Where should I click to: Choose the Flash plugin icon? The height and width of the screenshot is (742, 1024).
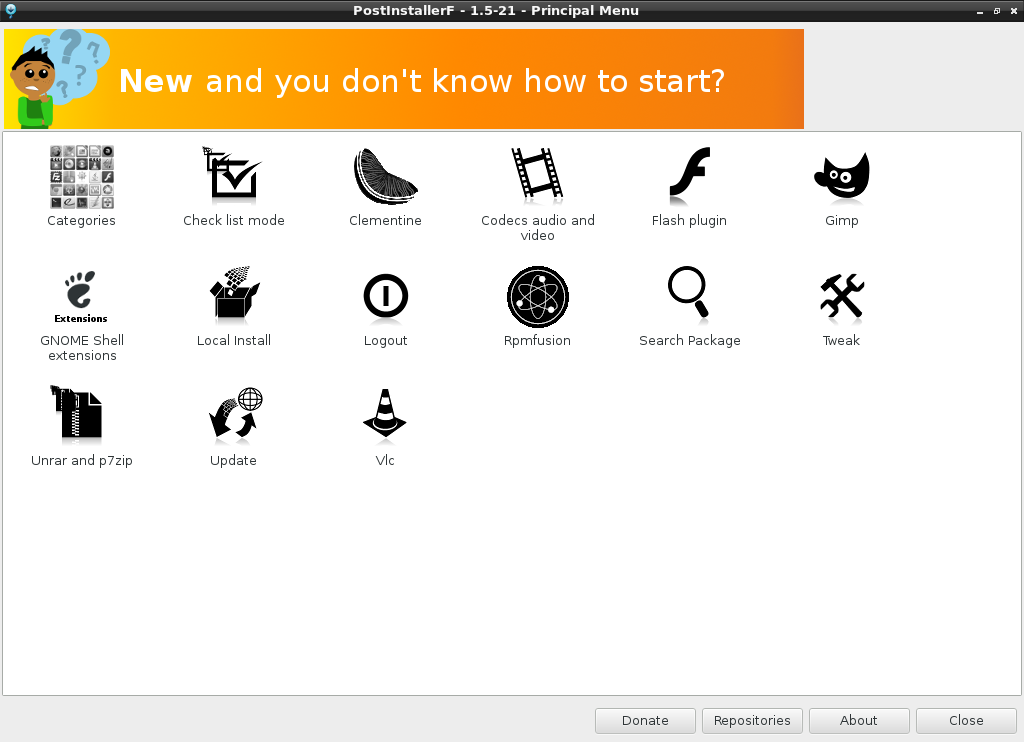[x=690, y=175]
